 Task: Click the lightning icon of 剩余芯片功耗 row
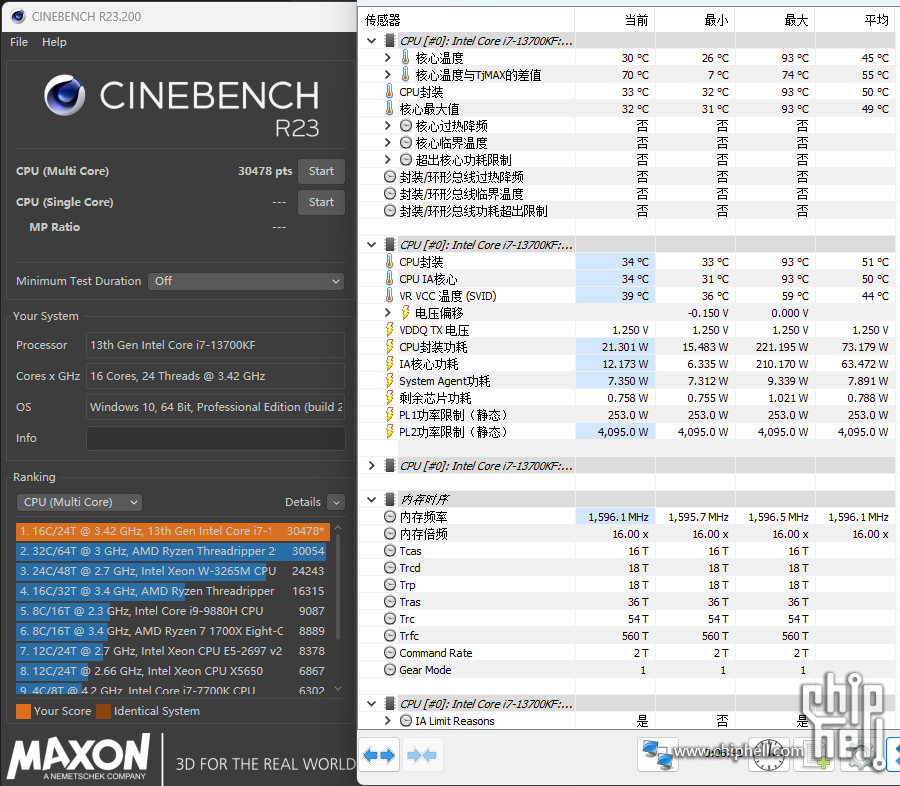click(x=390, y=398)
